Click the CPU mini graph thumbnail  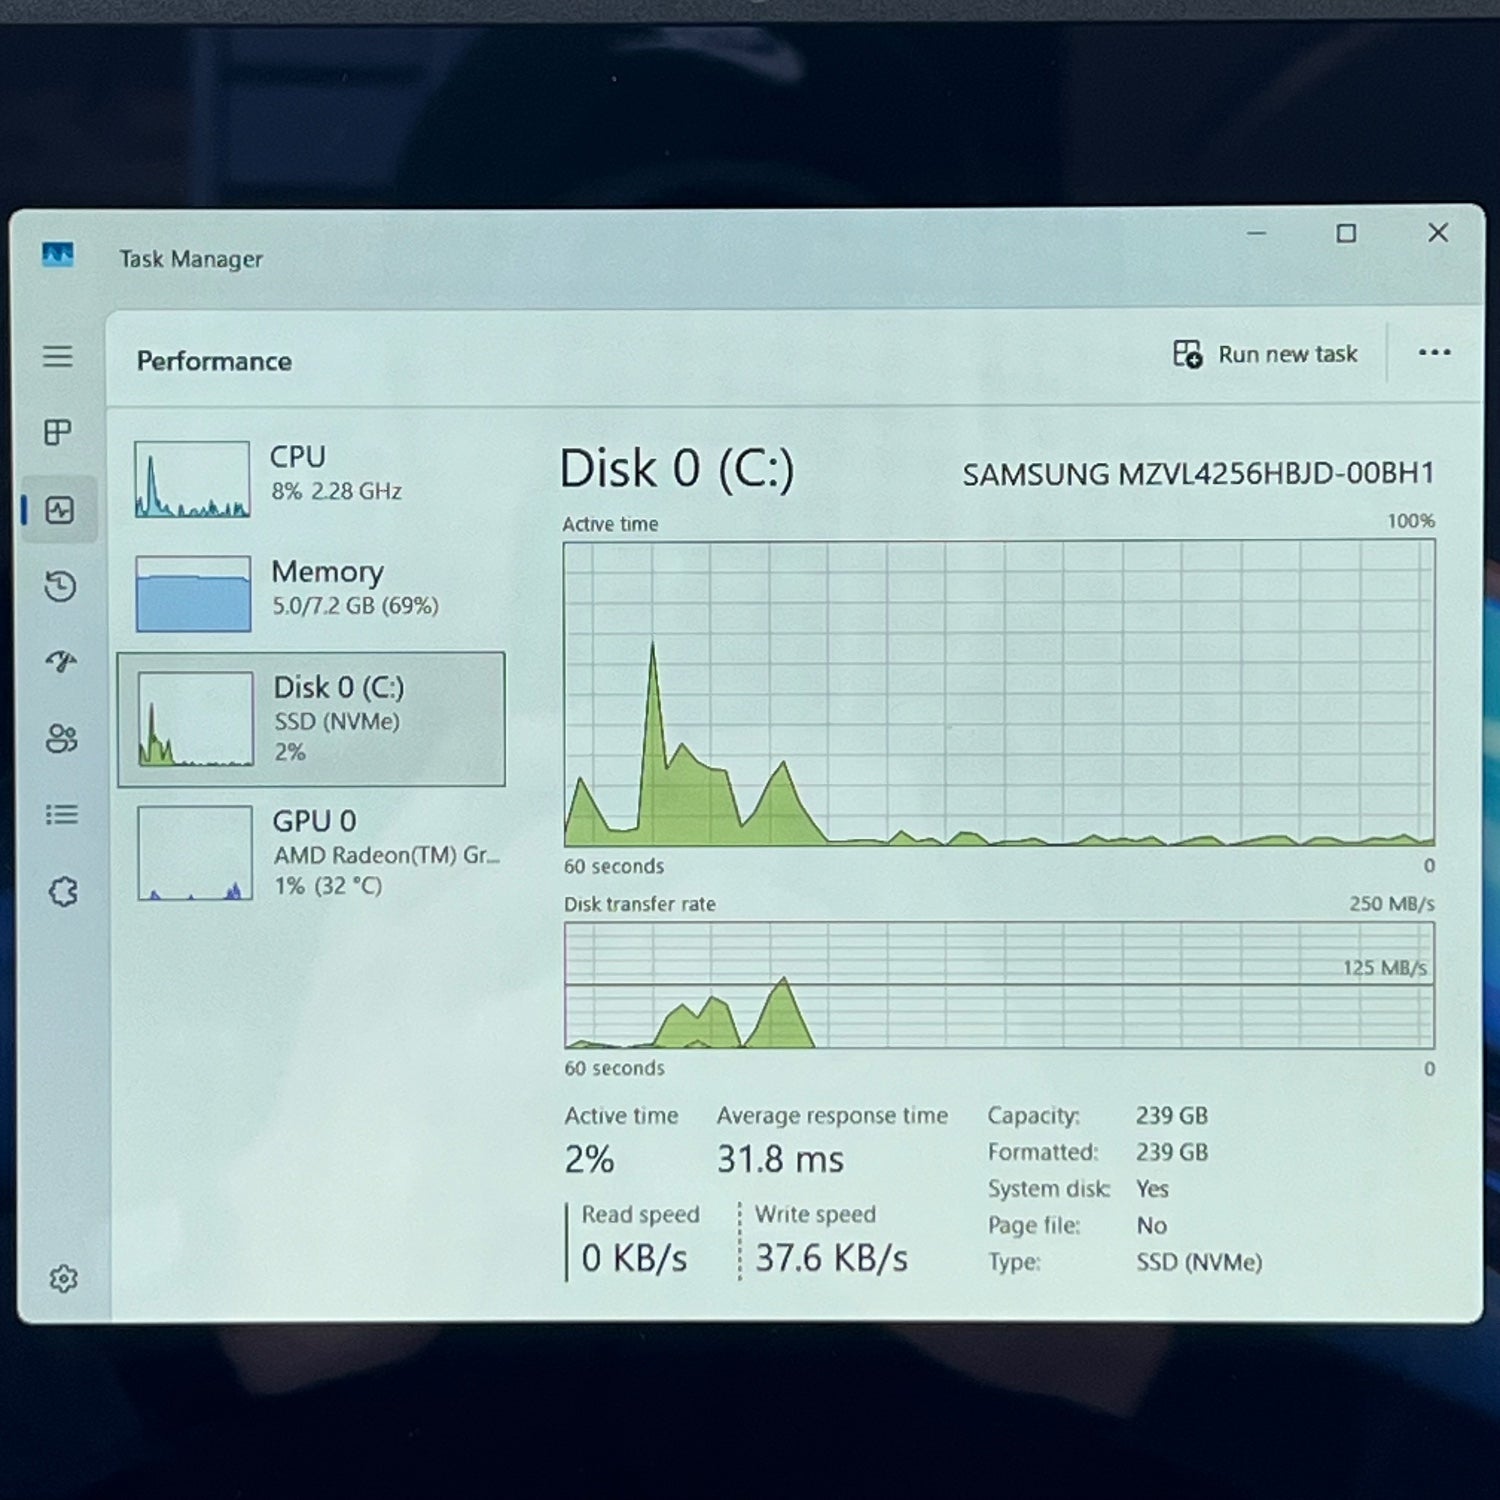[x=192, y=479]
